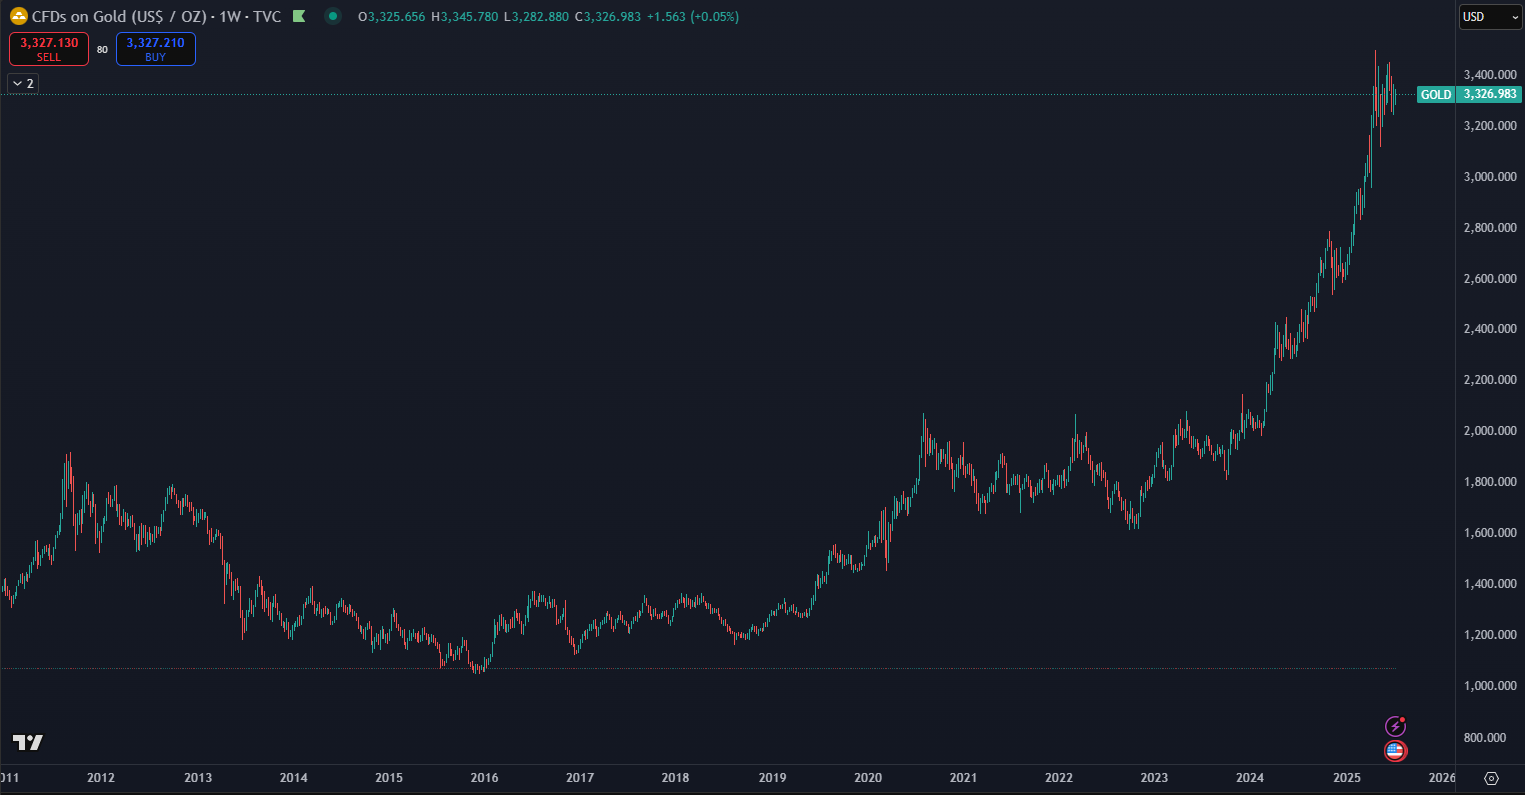The width and height of the screenshot is (1525, 795).
Task: Expand the collapsed indicators legend showing 2
Action: [23, 83]
